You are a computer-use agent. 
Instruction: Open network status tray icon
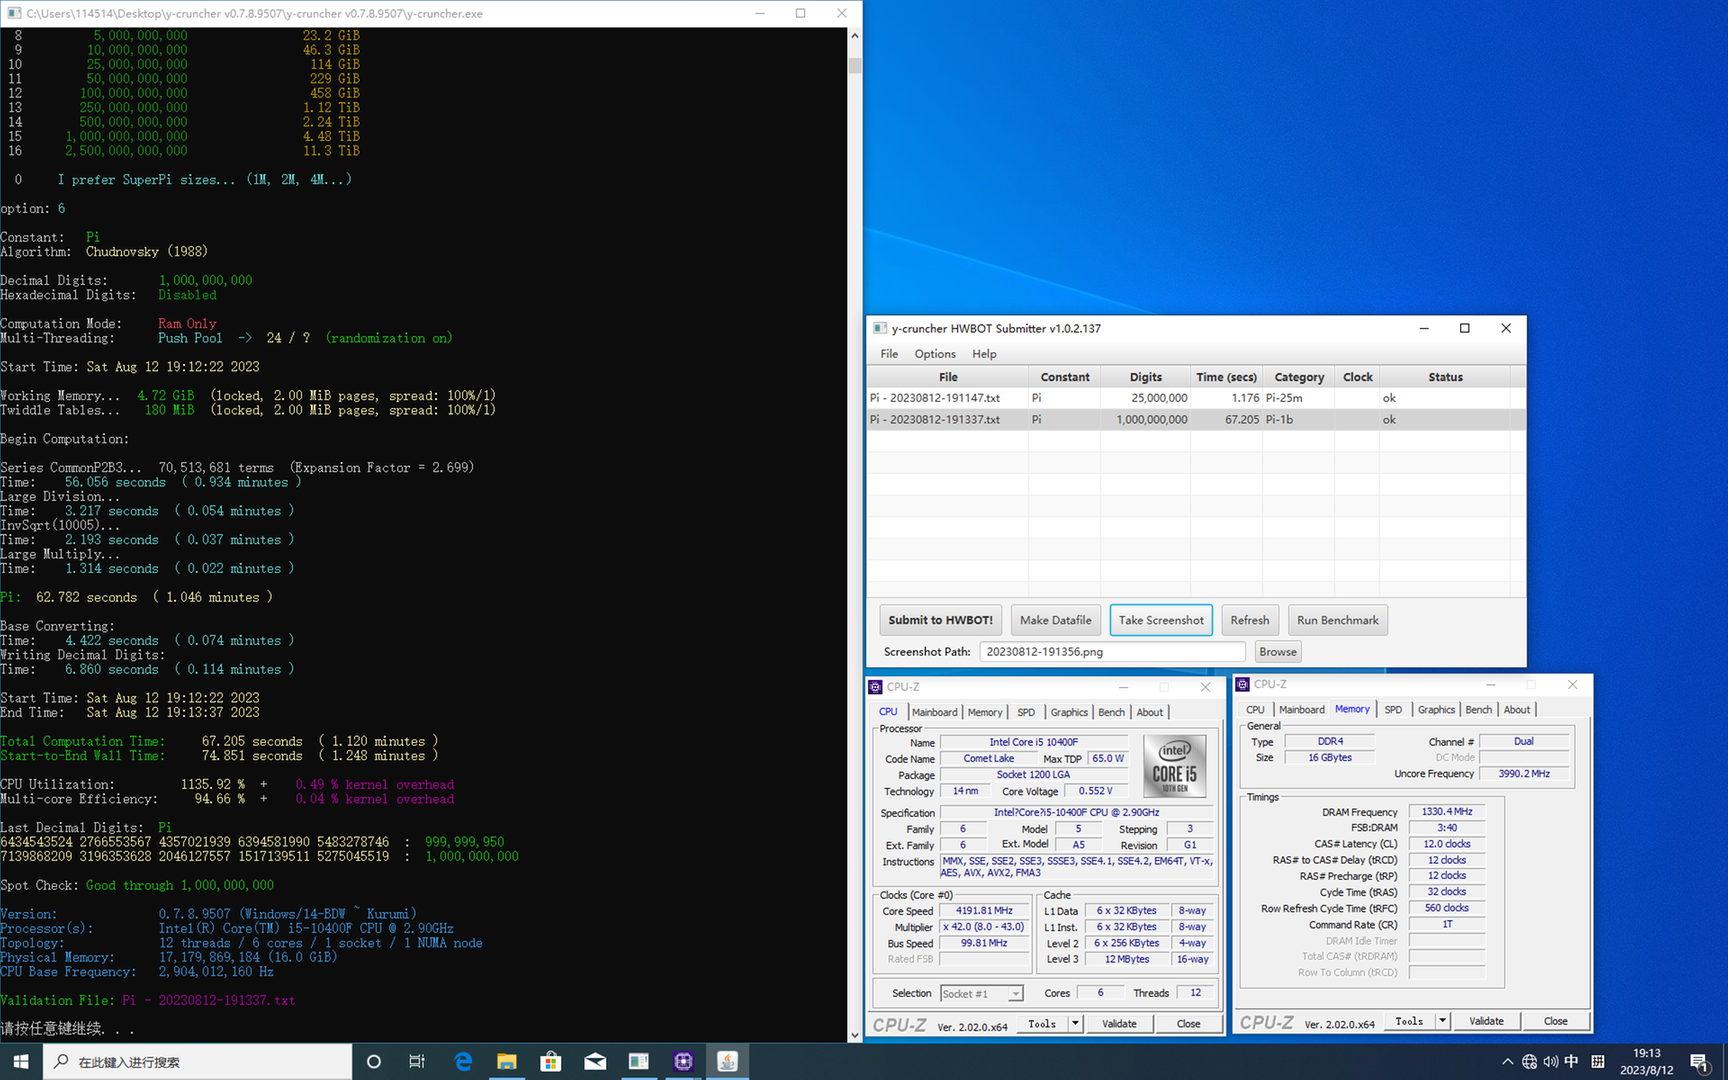point(1529,1062)
